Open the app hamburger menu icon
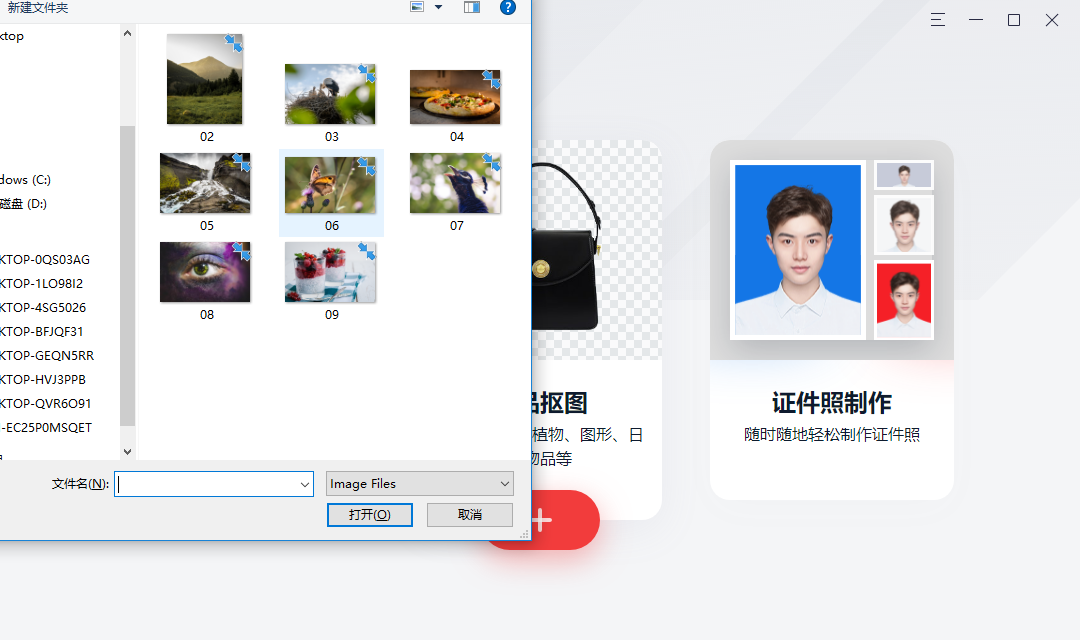This screenshot has height=640, width=1080. pos(937,20)
